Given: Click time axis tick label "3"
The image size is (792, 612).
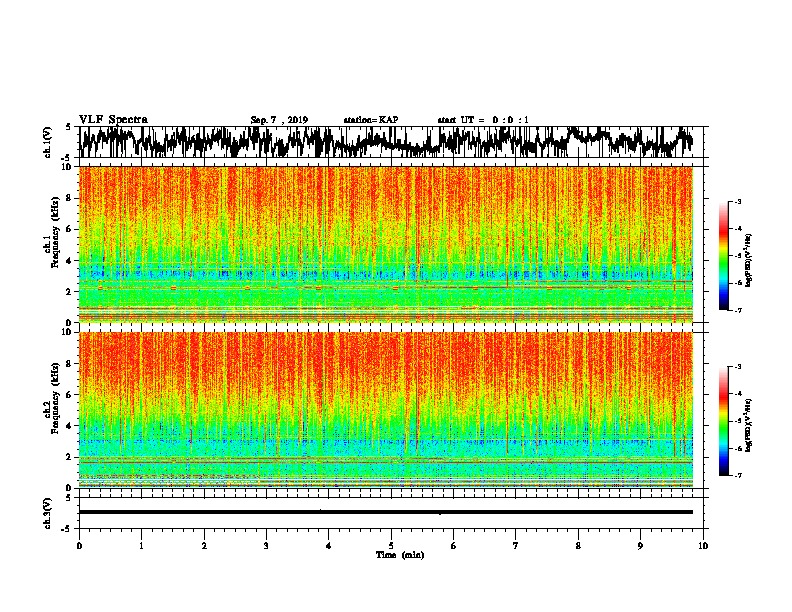Looking at the screenshot, I should click(x=266, y=546).
